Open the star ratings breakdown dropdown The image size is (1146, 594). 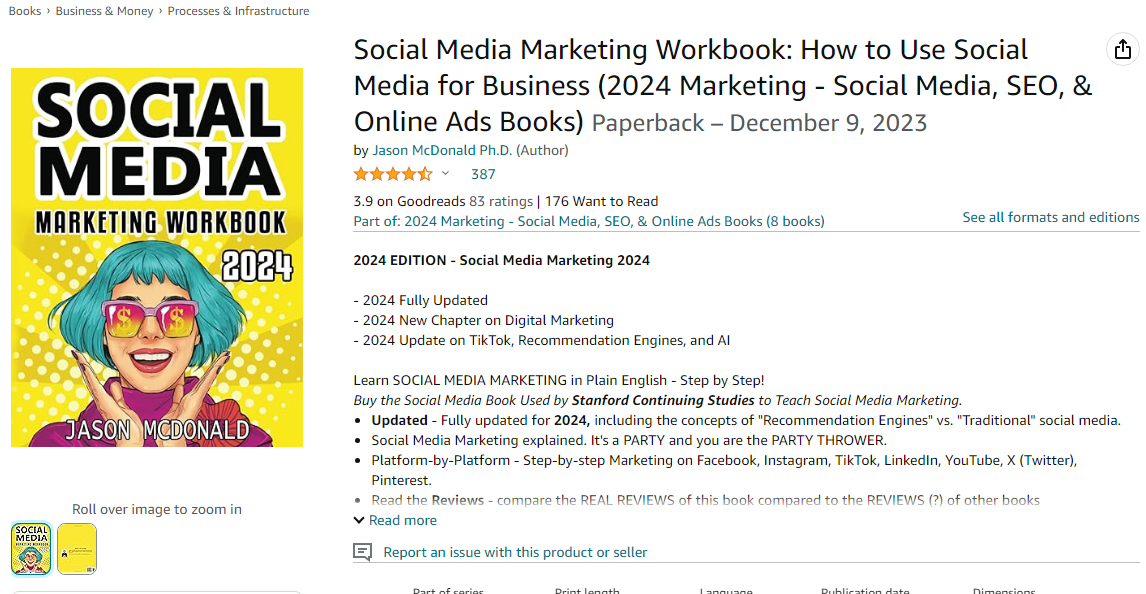click(446, 173)
